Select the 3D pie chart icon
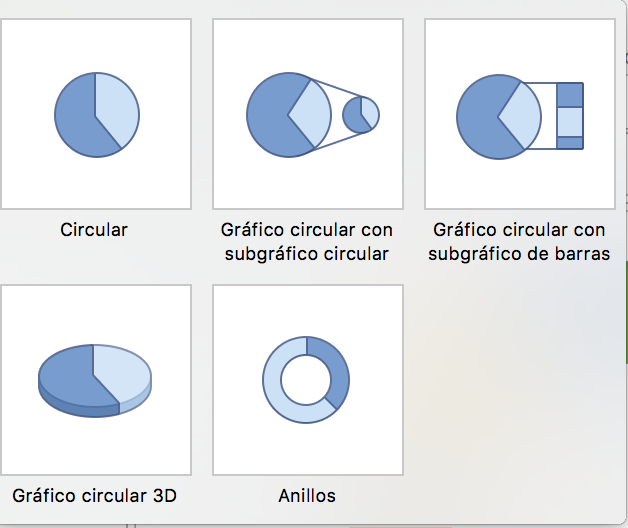The width and height of the screenshot is (628, 528). click(96, 380)
